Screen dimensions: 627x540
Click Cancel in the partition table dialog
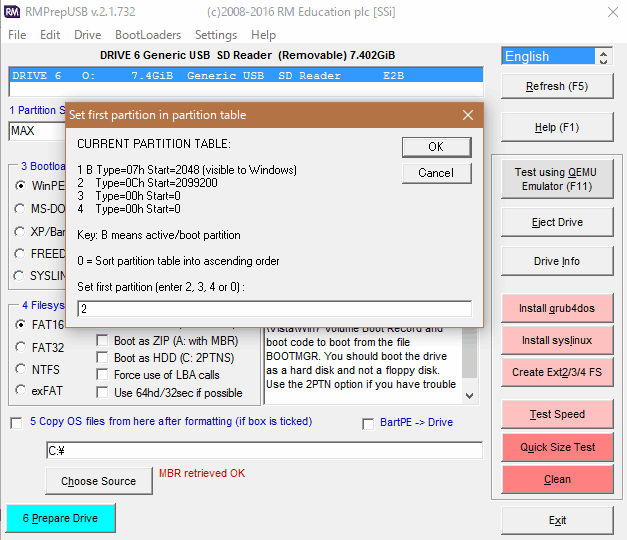click(436, 173)
